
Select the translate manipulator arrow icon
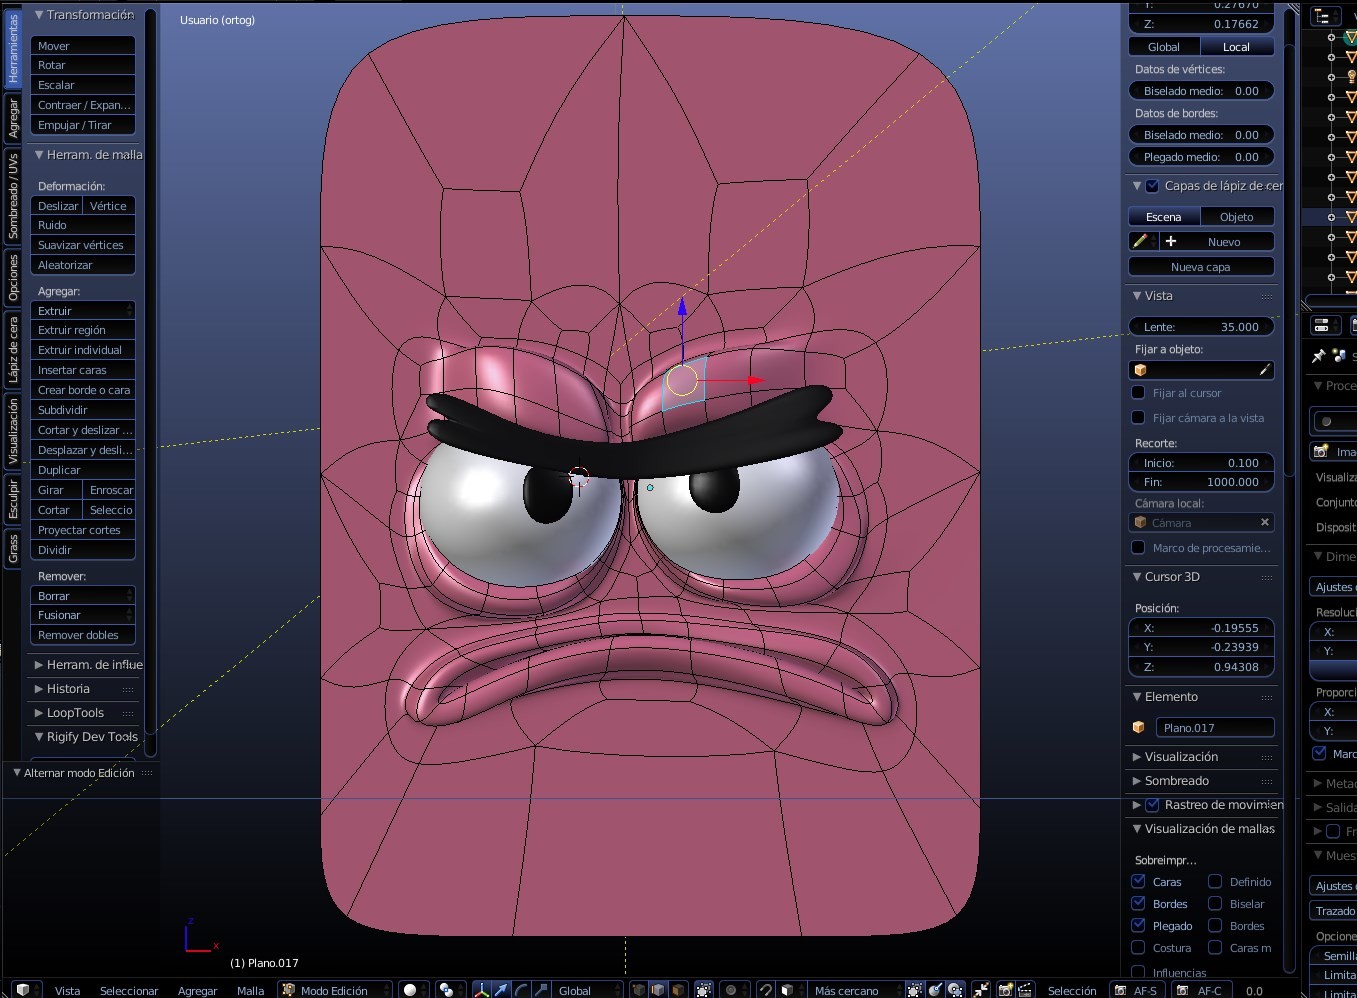(502, 990)
